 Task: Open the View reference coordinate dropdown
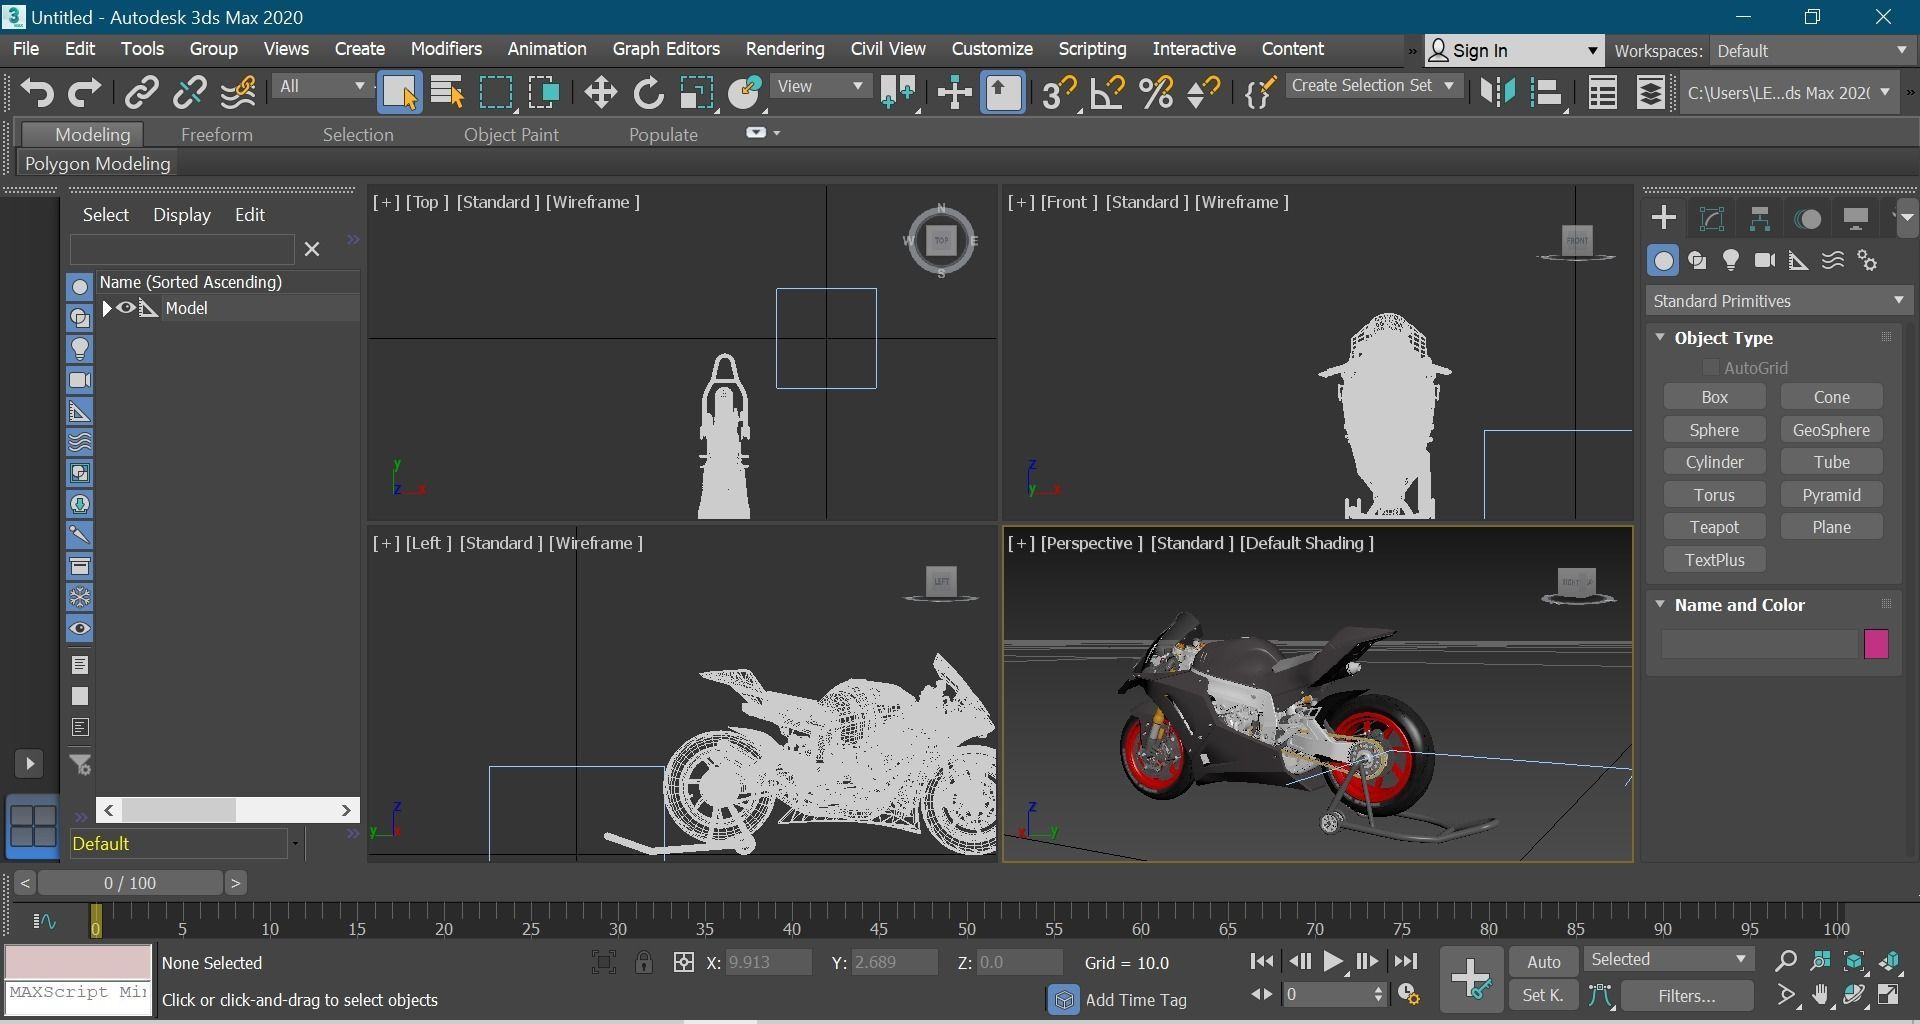pyautogui.click(x=820, y=87)
